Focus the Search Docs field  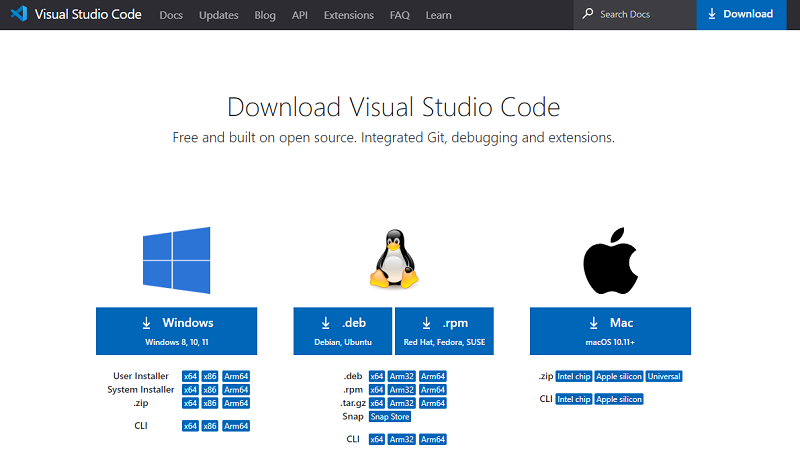(x=635, y=15)
